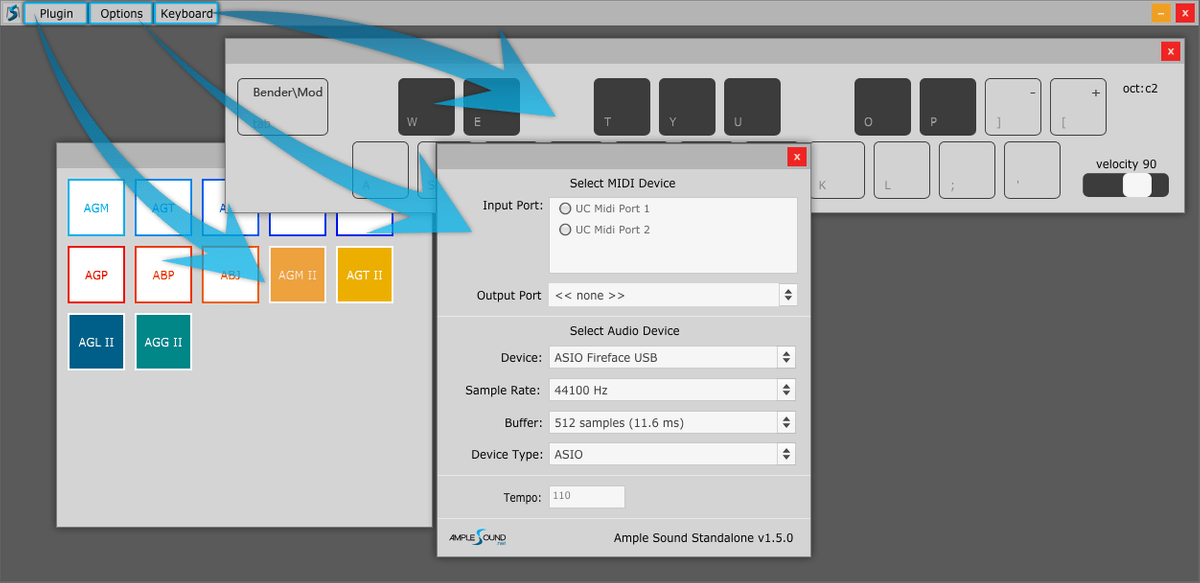Click the Tempo input field
The width and height of the screenshot is (1200, 583).
[x=586, y=496]
